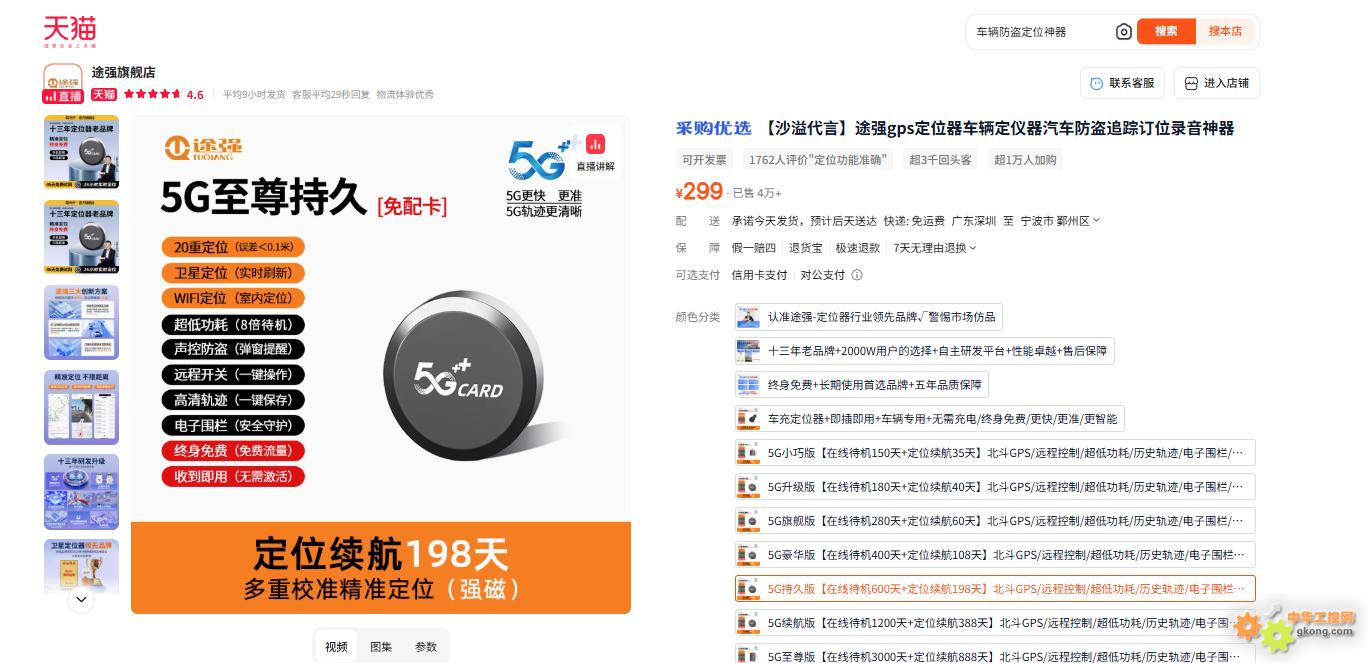Open the 直播 live badge
The image size is (1368, 663).
click(x=62, y=96)
